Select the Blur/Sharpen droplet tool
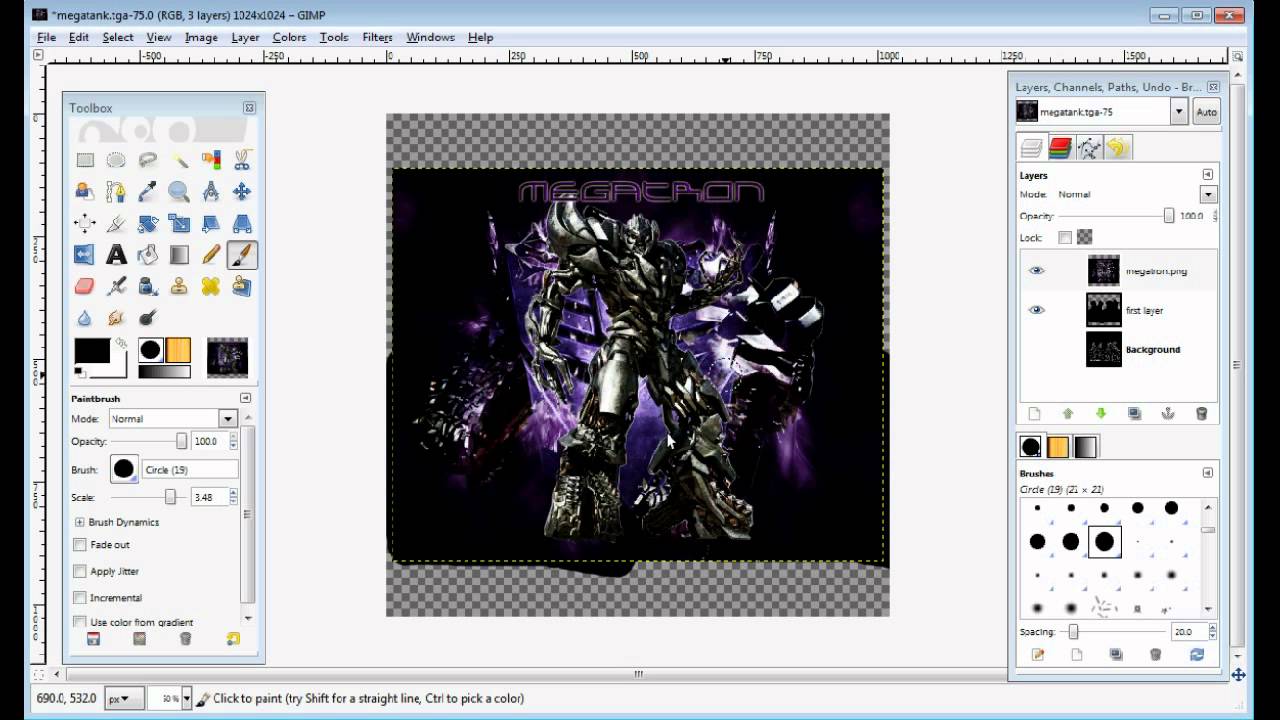Viewport: 1280px width, 720px height. click(x=85, y=318)
